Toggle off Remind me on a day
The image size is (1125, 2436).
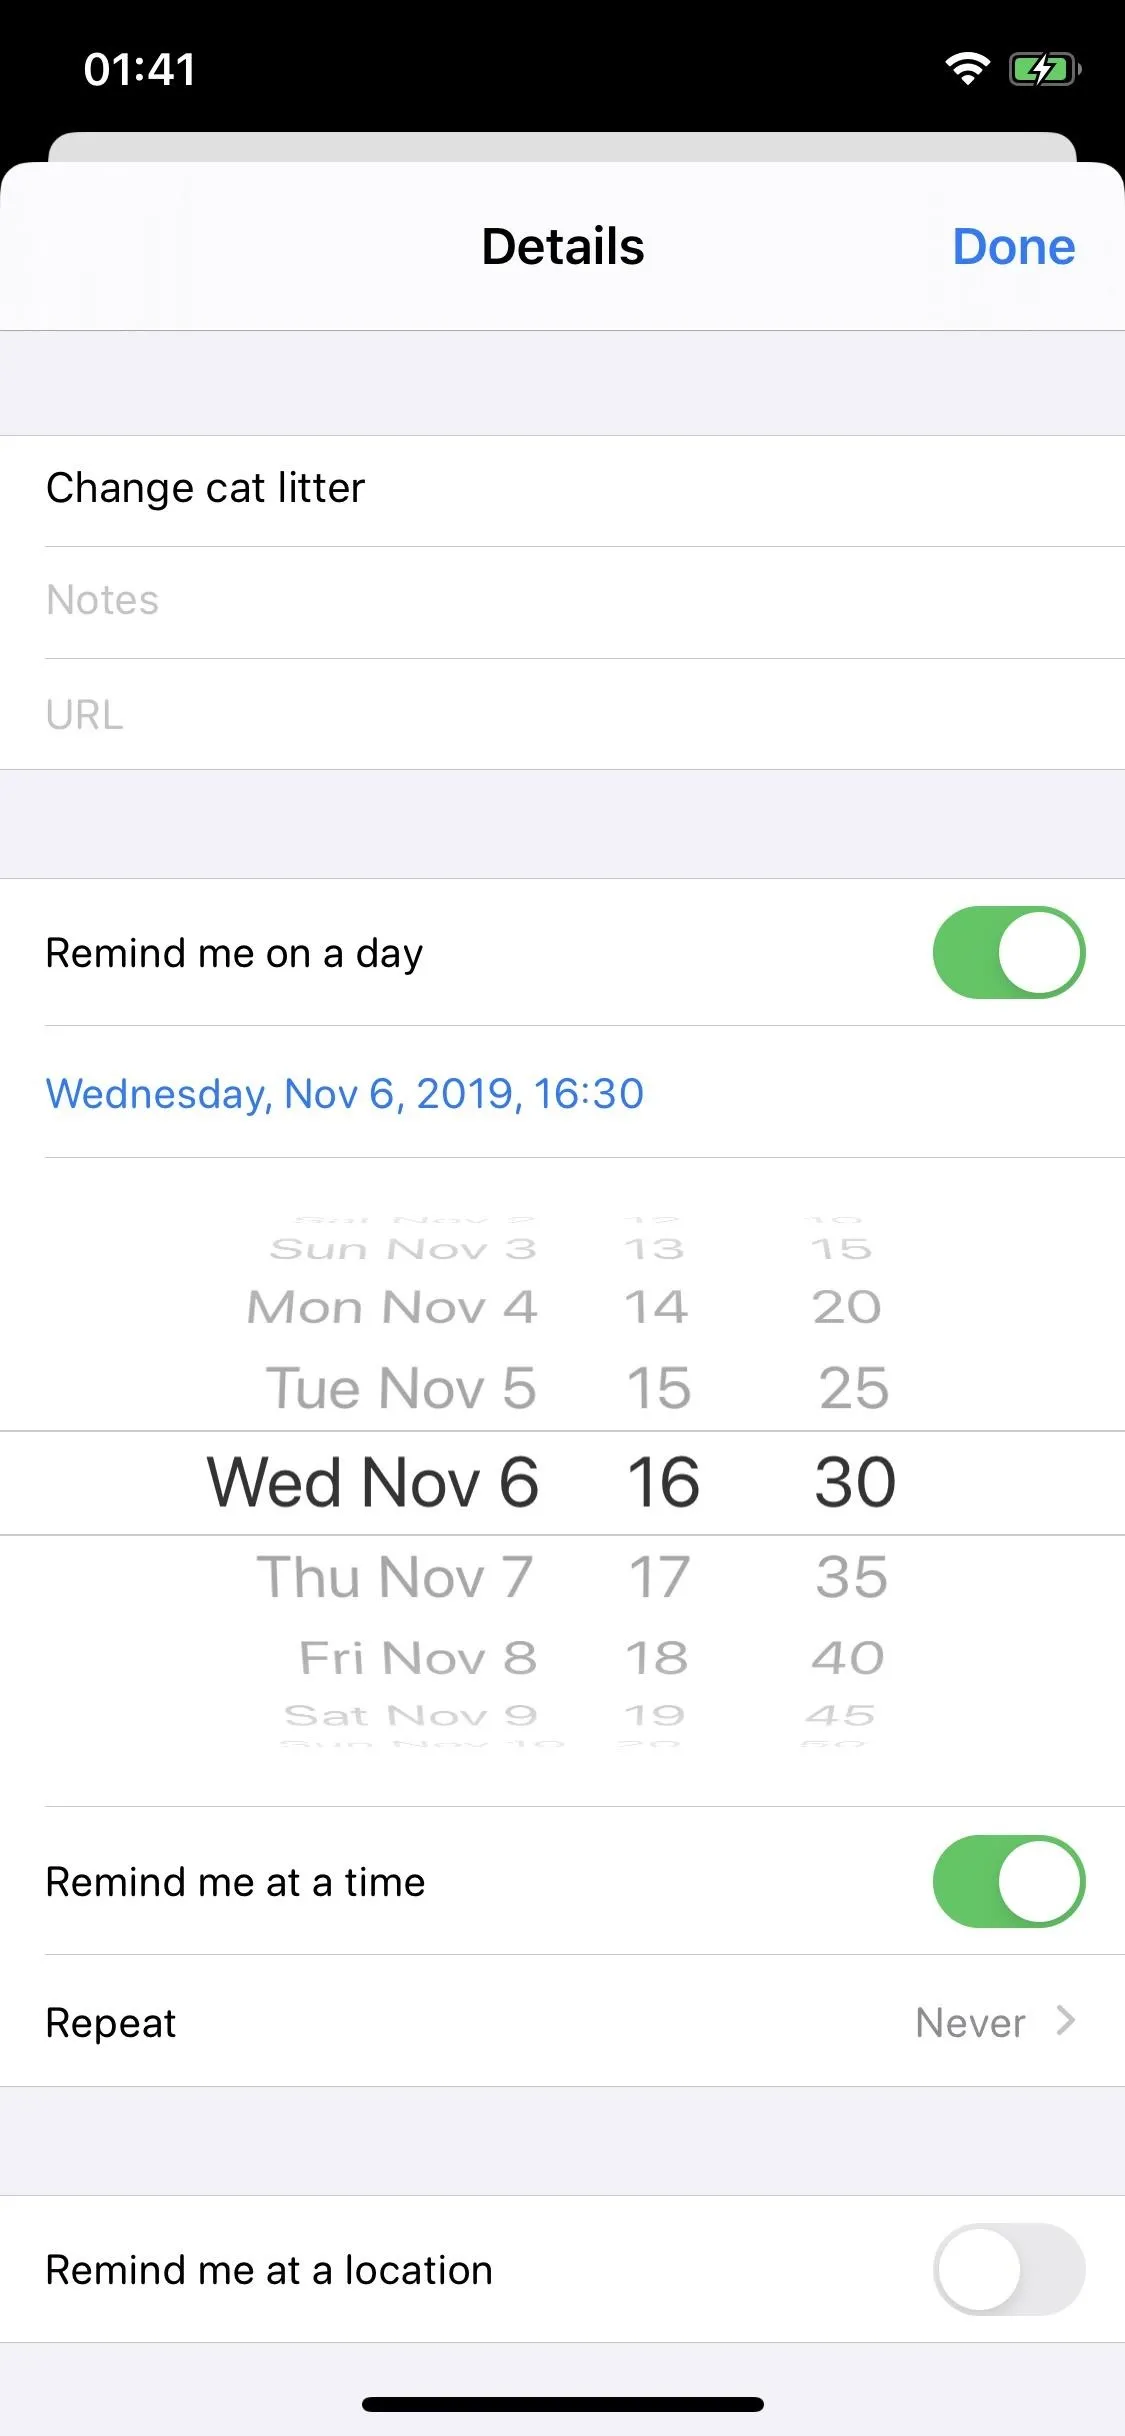tap(1009, 952)
